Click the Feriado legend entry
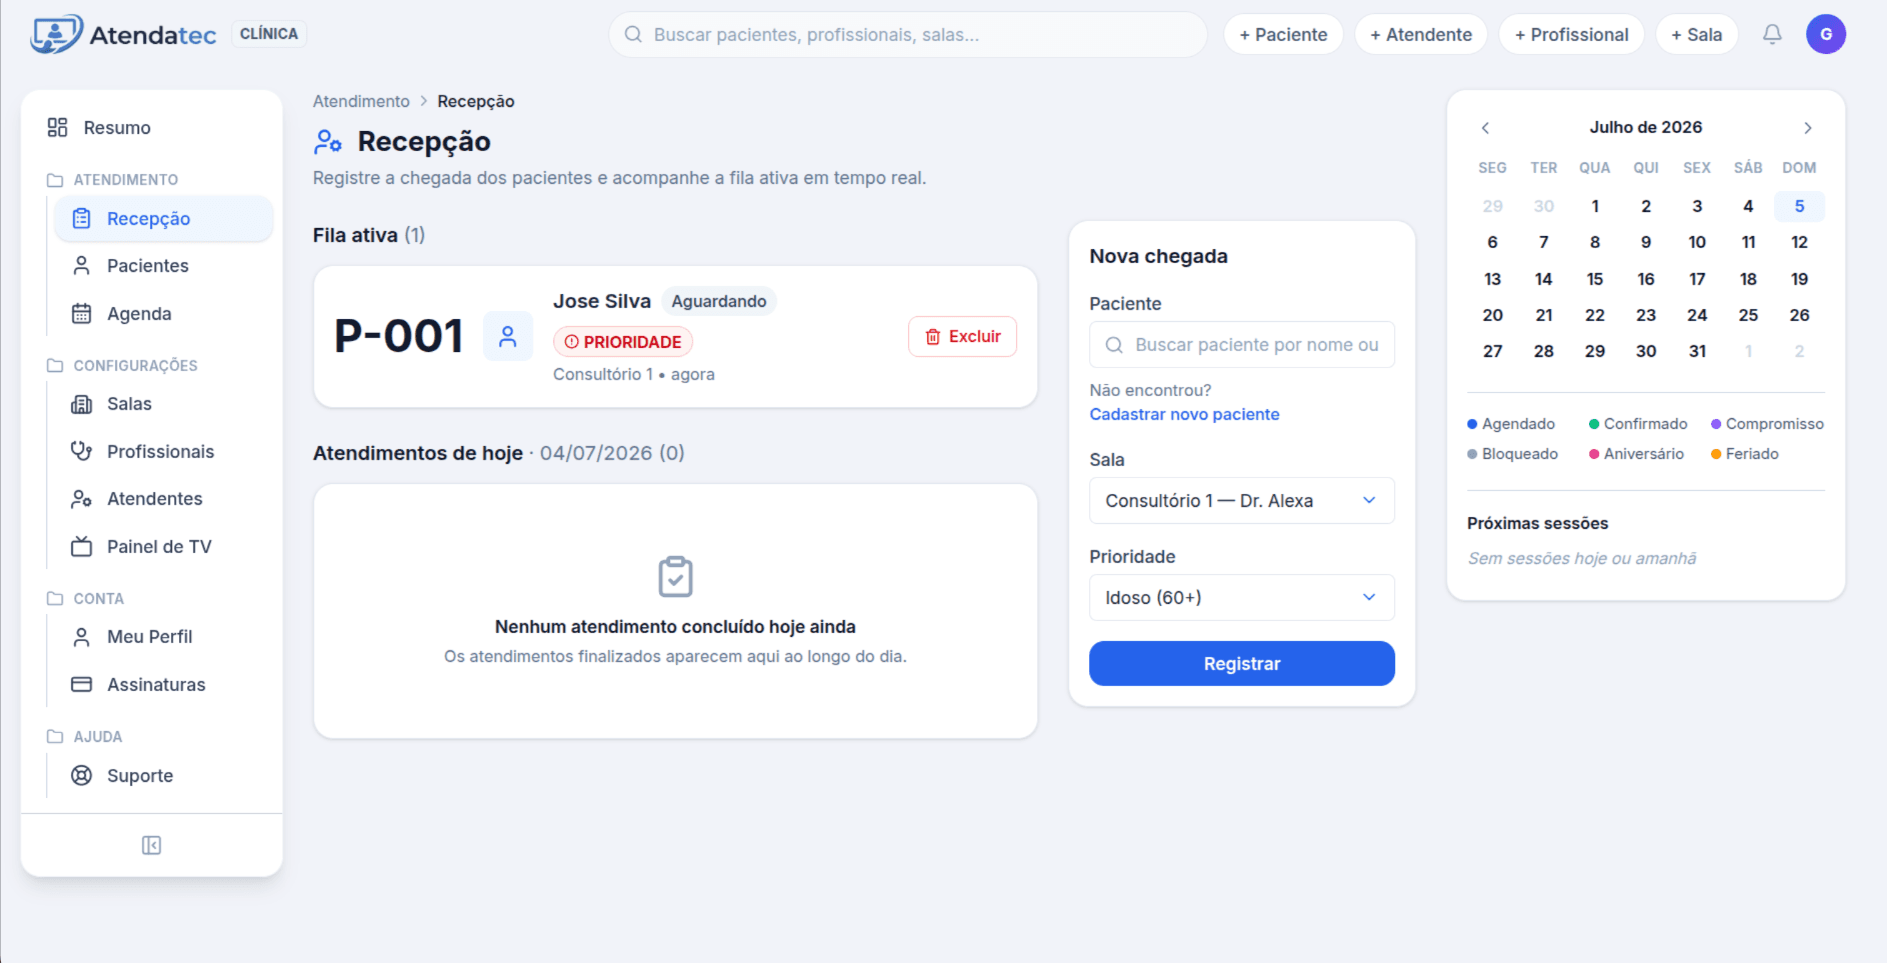Image resolution: width=1887 pixels, height=963 pixels. click(1745, 454)
